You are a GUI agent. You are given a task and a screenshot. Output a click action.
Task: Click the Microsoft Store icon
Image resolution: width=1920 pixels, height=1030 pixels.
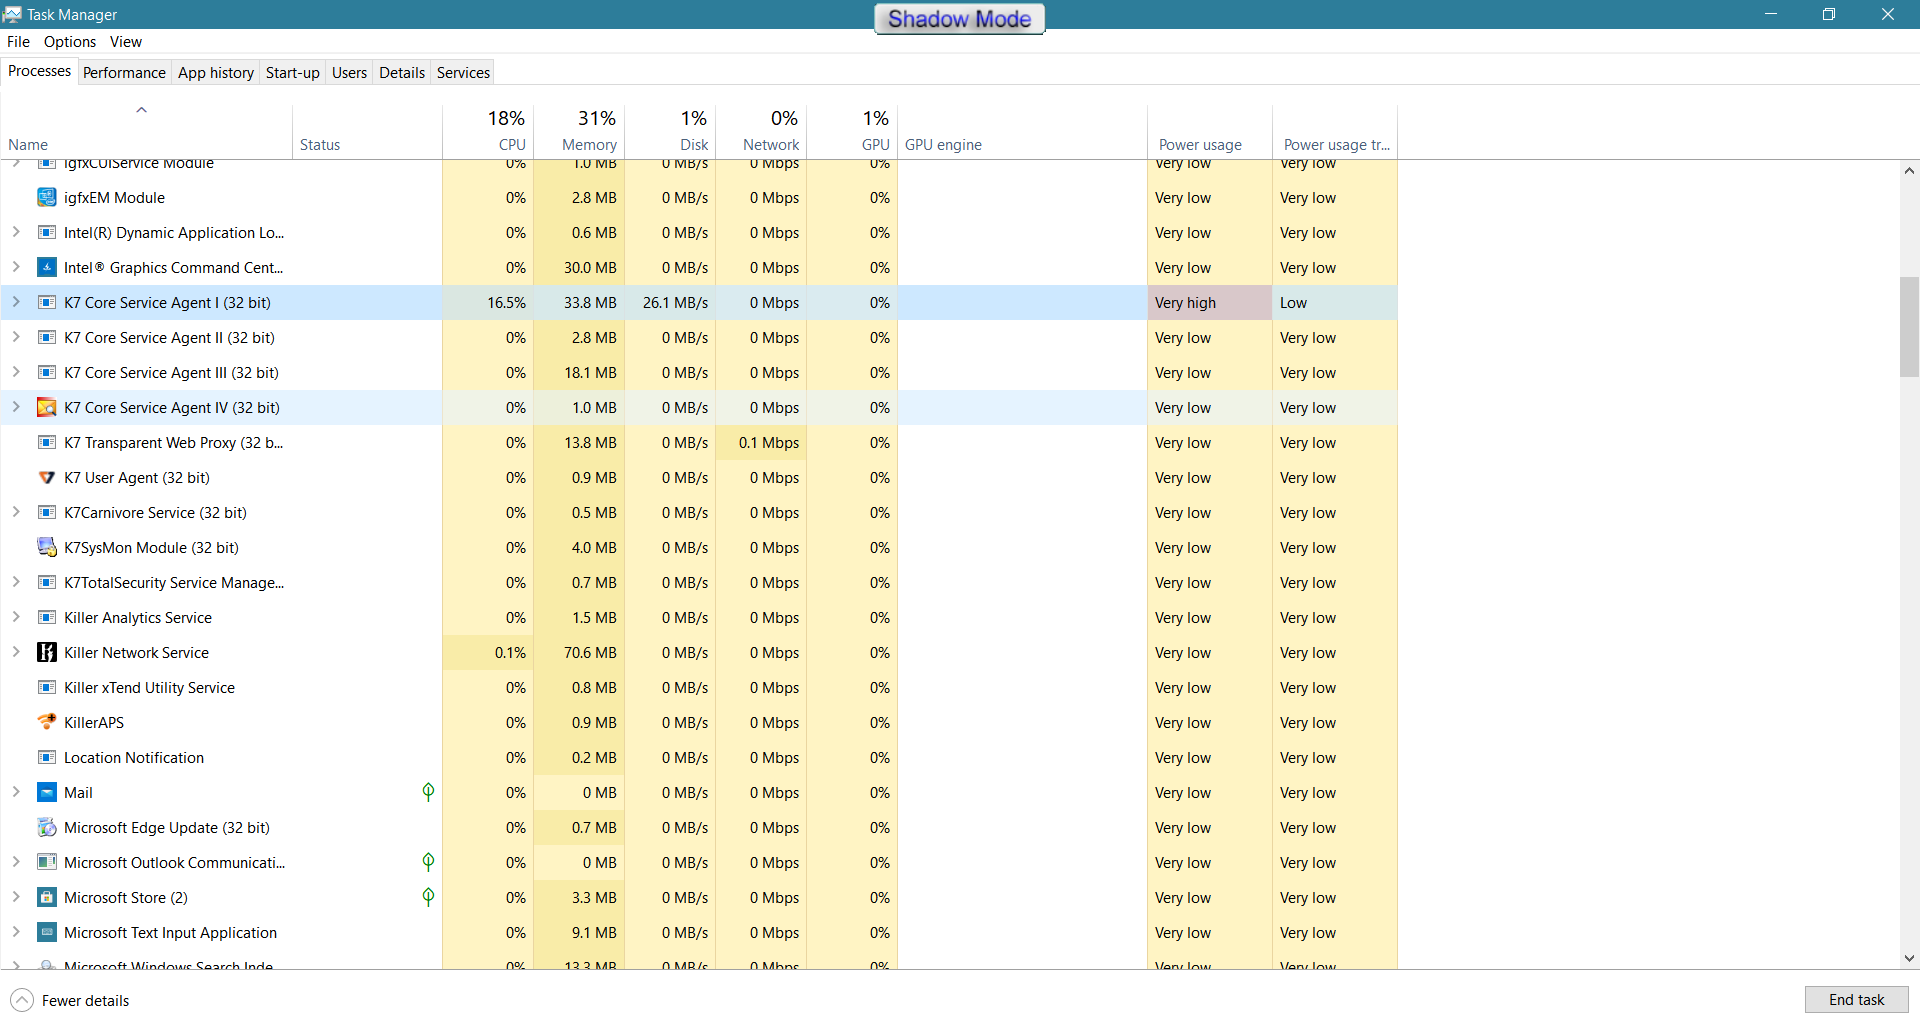46,898
